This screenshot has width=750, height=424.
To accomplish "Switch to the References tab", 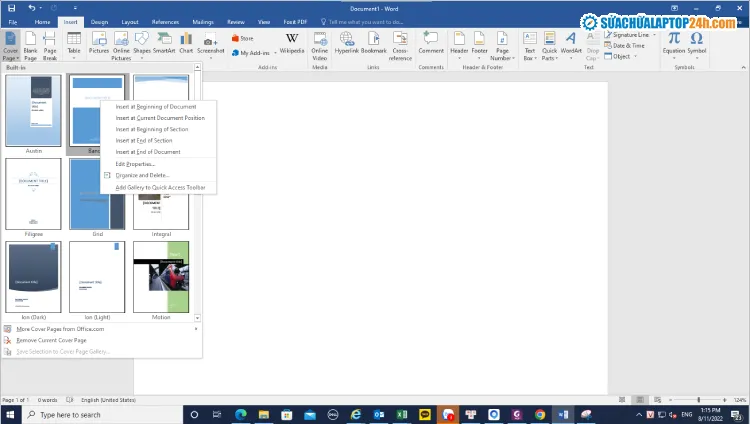I will pos(165,22).
